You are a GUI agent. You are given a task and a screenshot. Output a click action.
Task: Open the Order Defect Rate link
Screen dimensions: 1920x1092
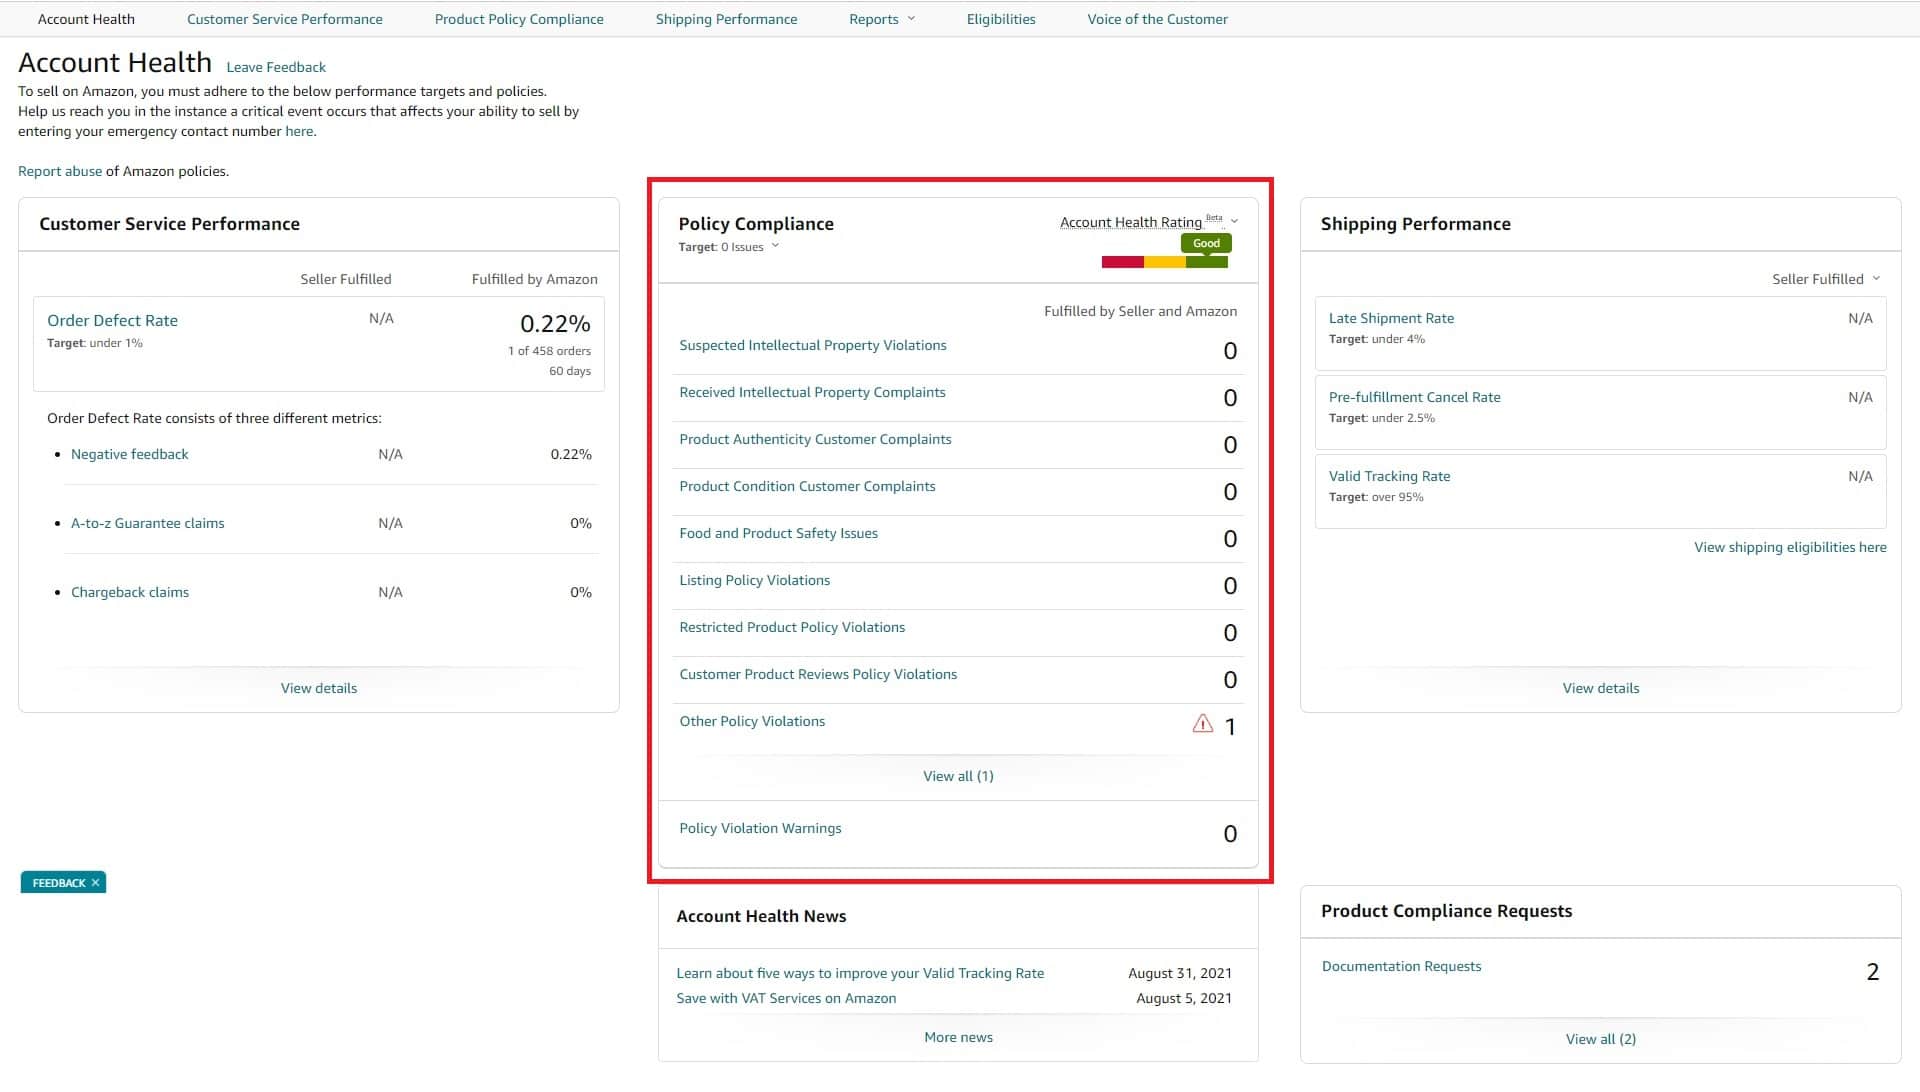tap(112, 320)
